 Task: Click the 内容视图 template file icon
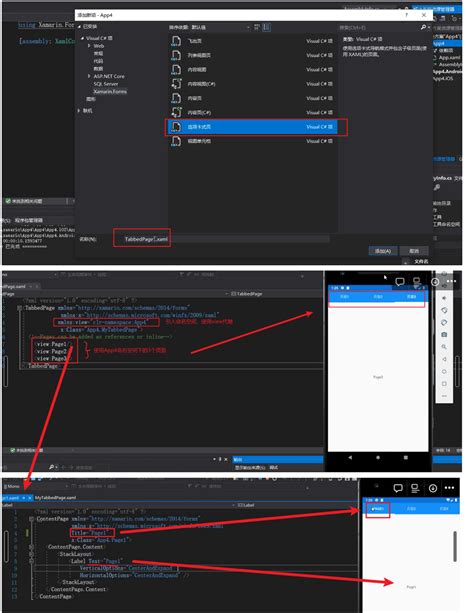(176, 70)
